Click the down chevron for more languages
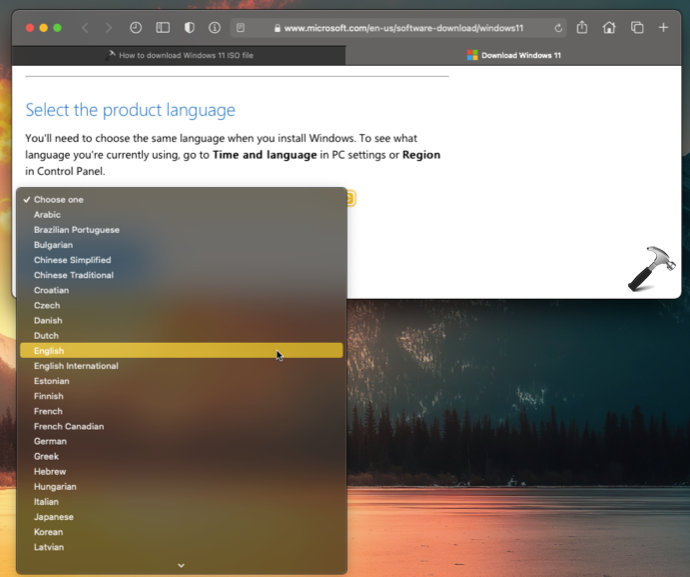 [181, 565]
